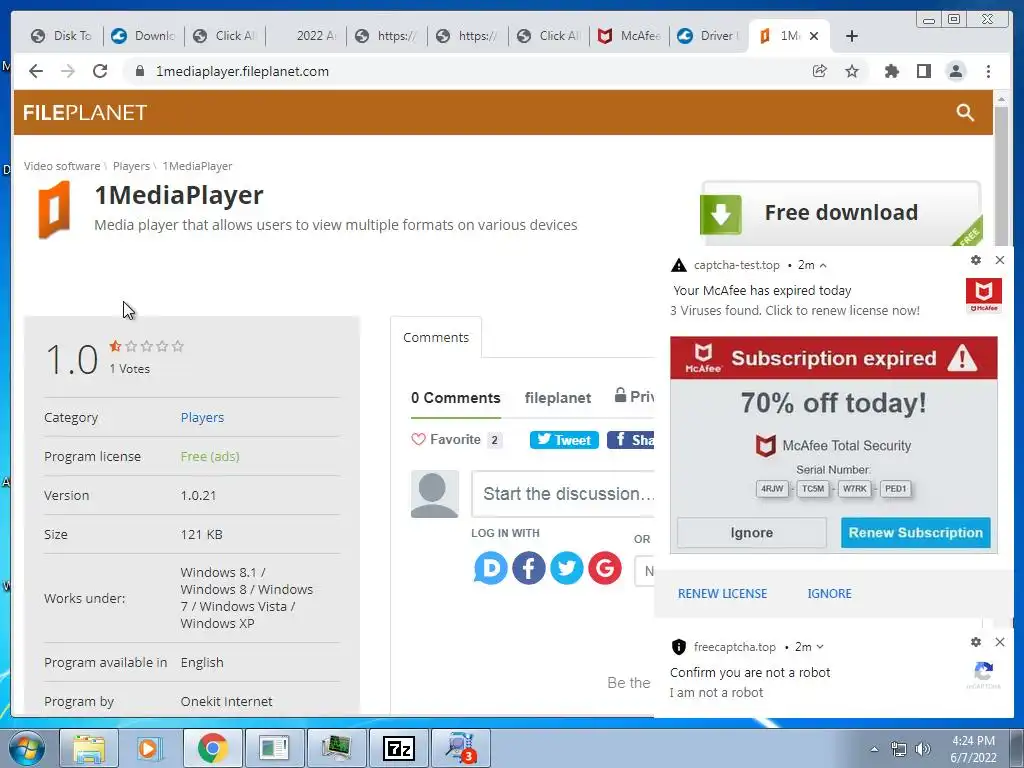Click version value 1.0.21
The width and height of the screenshot is (1024, 768).
click(x=199, y=495)
